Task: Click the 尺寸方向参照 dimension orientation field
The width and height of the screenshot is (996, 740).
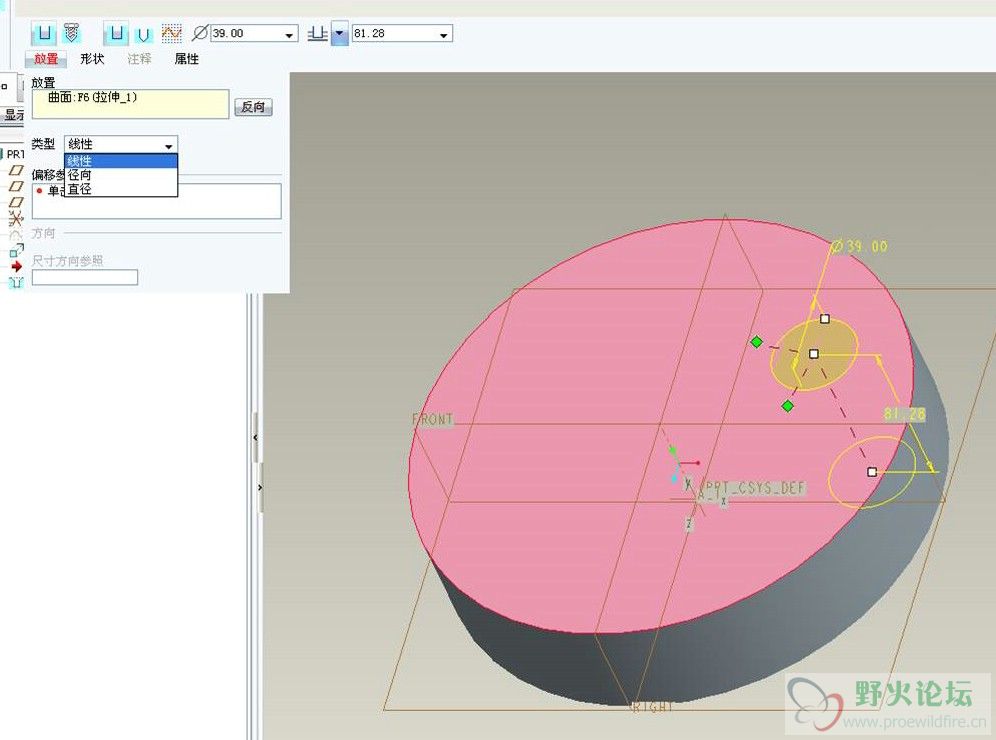Action: (84, 278)
